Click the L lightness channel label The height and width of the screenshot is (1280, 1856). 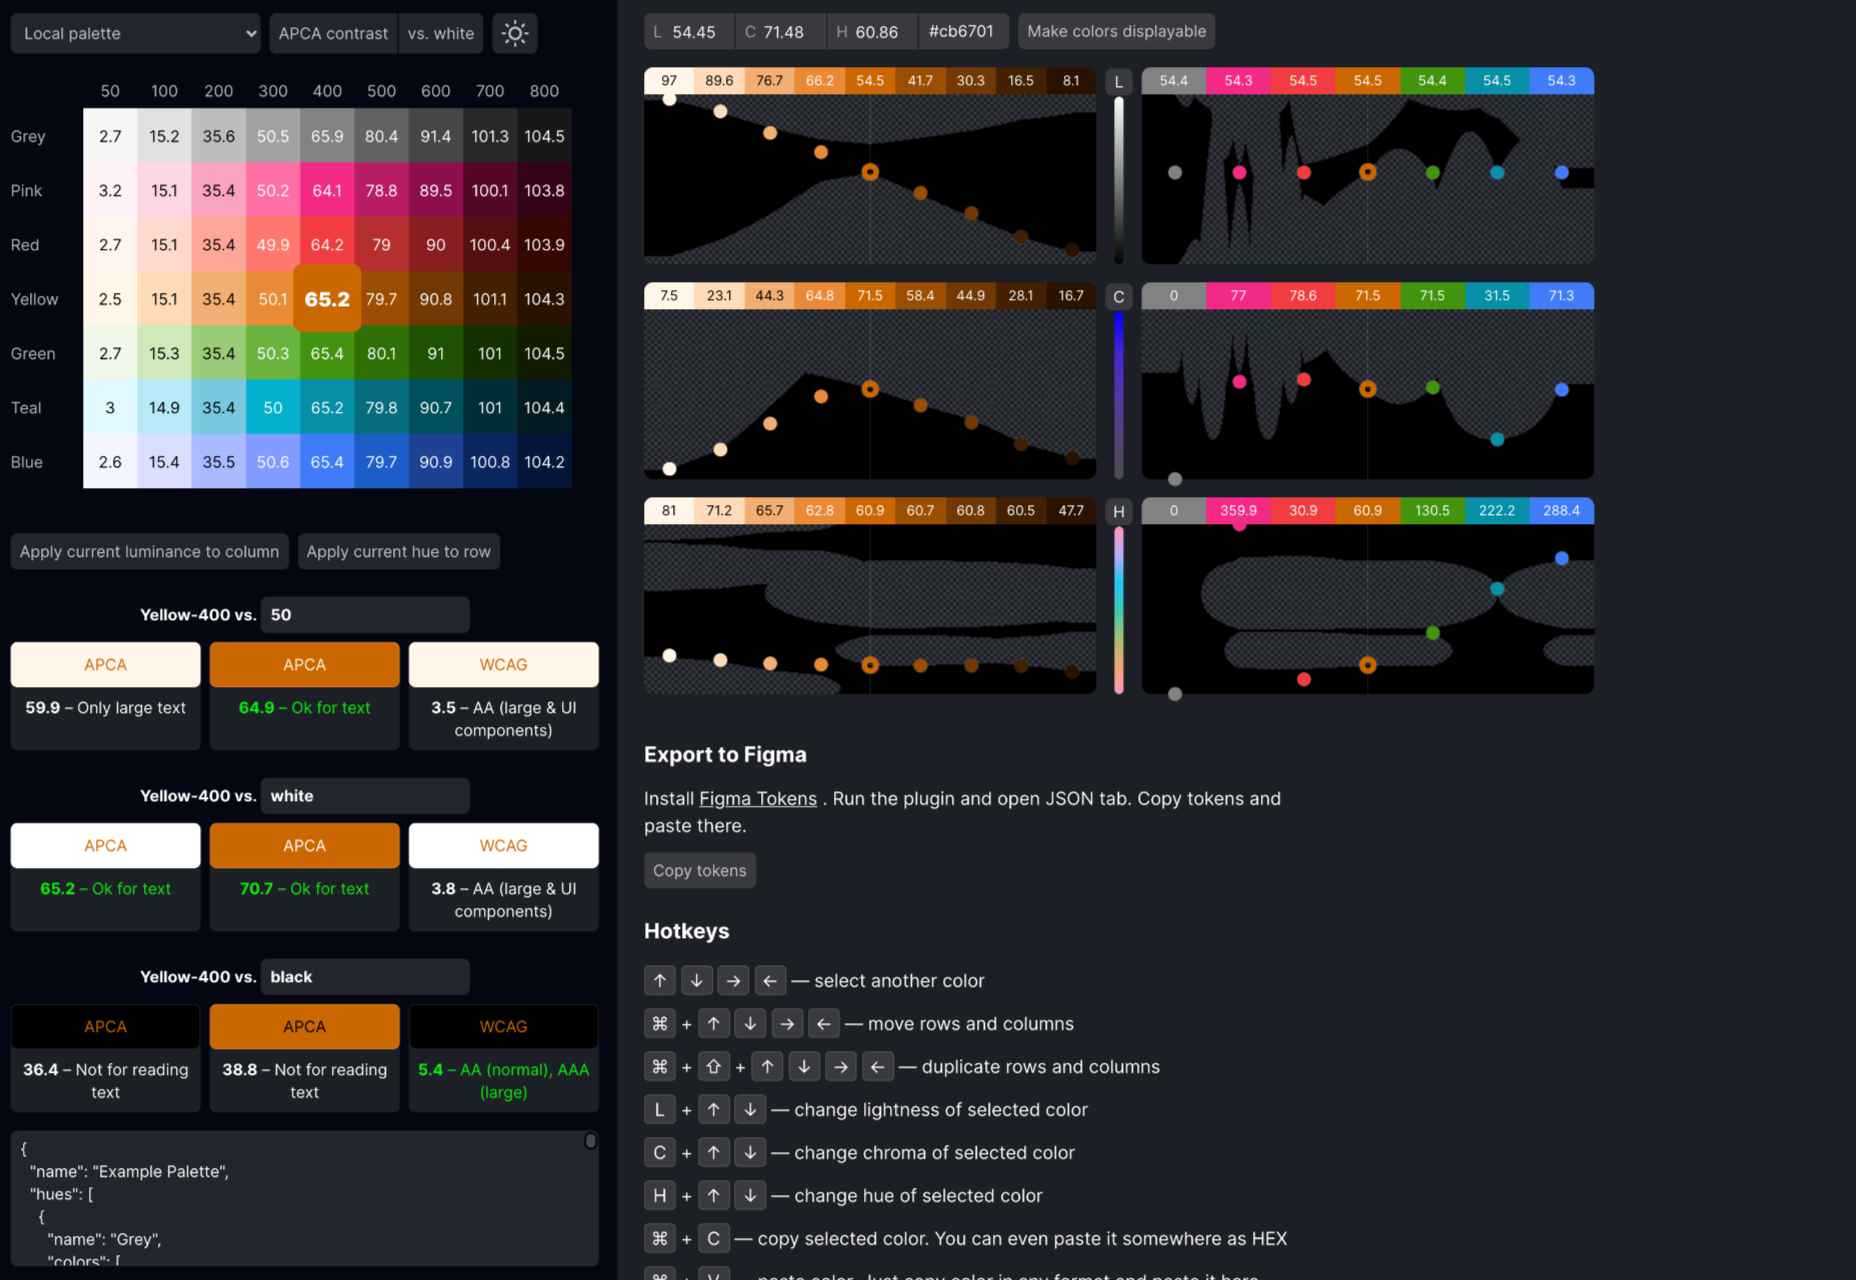click(x=1118, y=82)
